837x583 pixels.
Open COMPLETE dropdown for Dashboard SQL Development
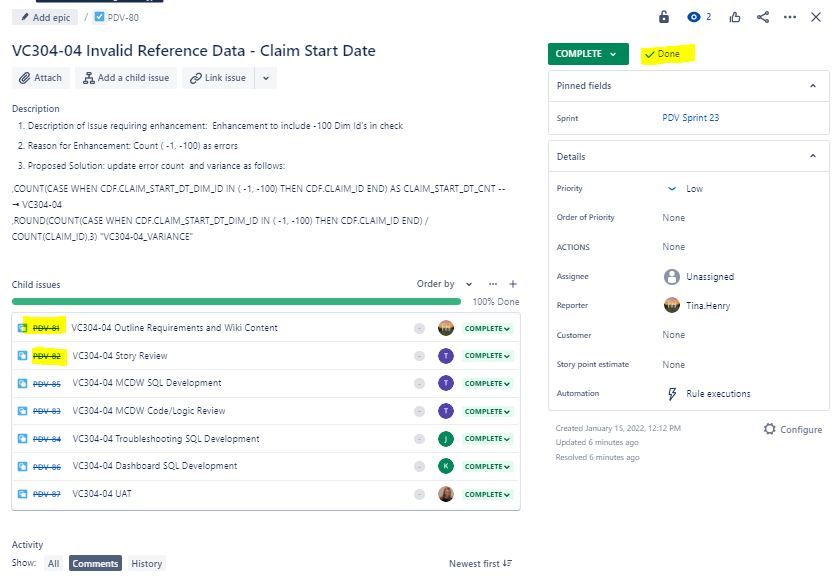point(487,466)
